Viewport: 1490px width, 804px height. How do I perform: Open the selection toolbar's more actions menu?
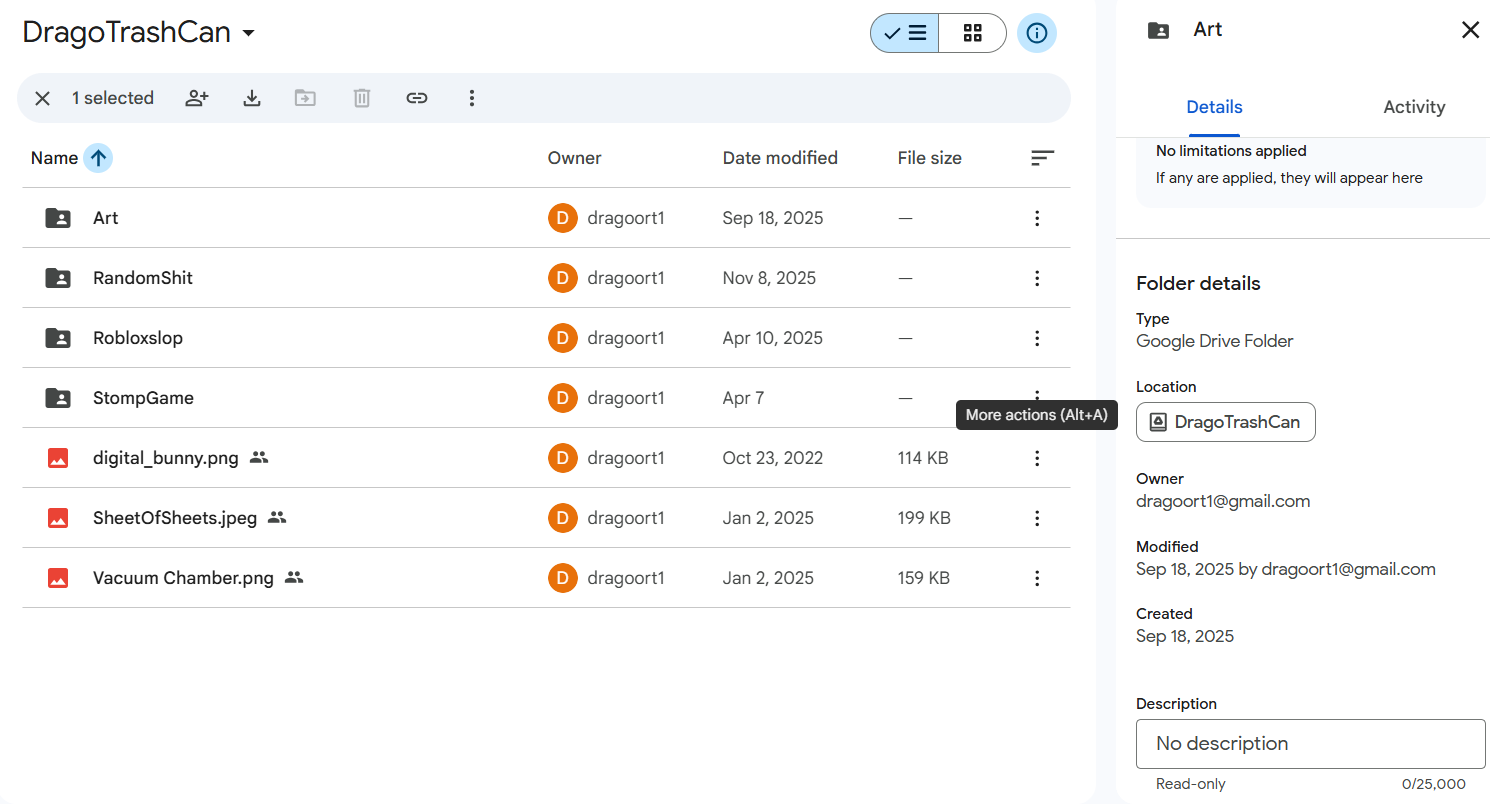point(472,98)
